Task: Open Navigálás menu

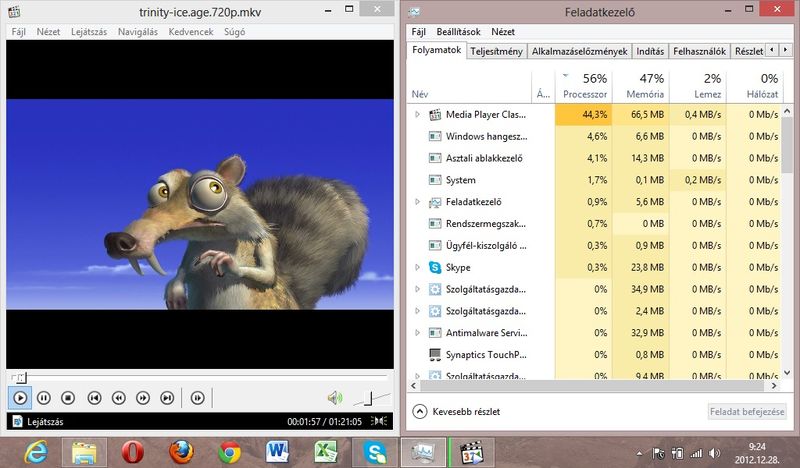Action: [x=138, y=32]
